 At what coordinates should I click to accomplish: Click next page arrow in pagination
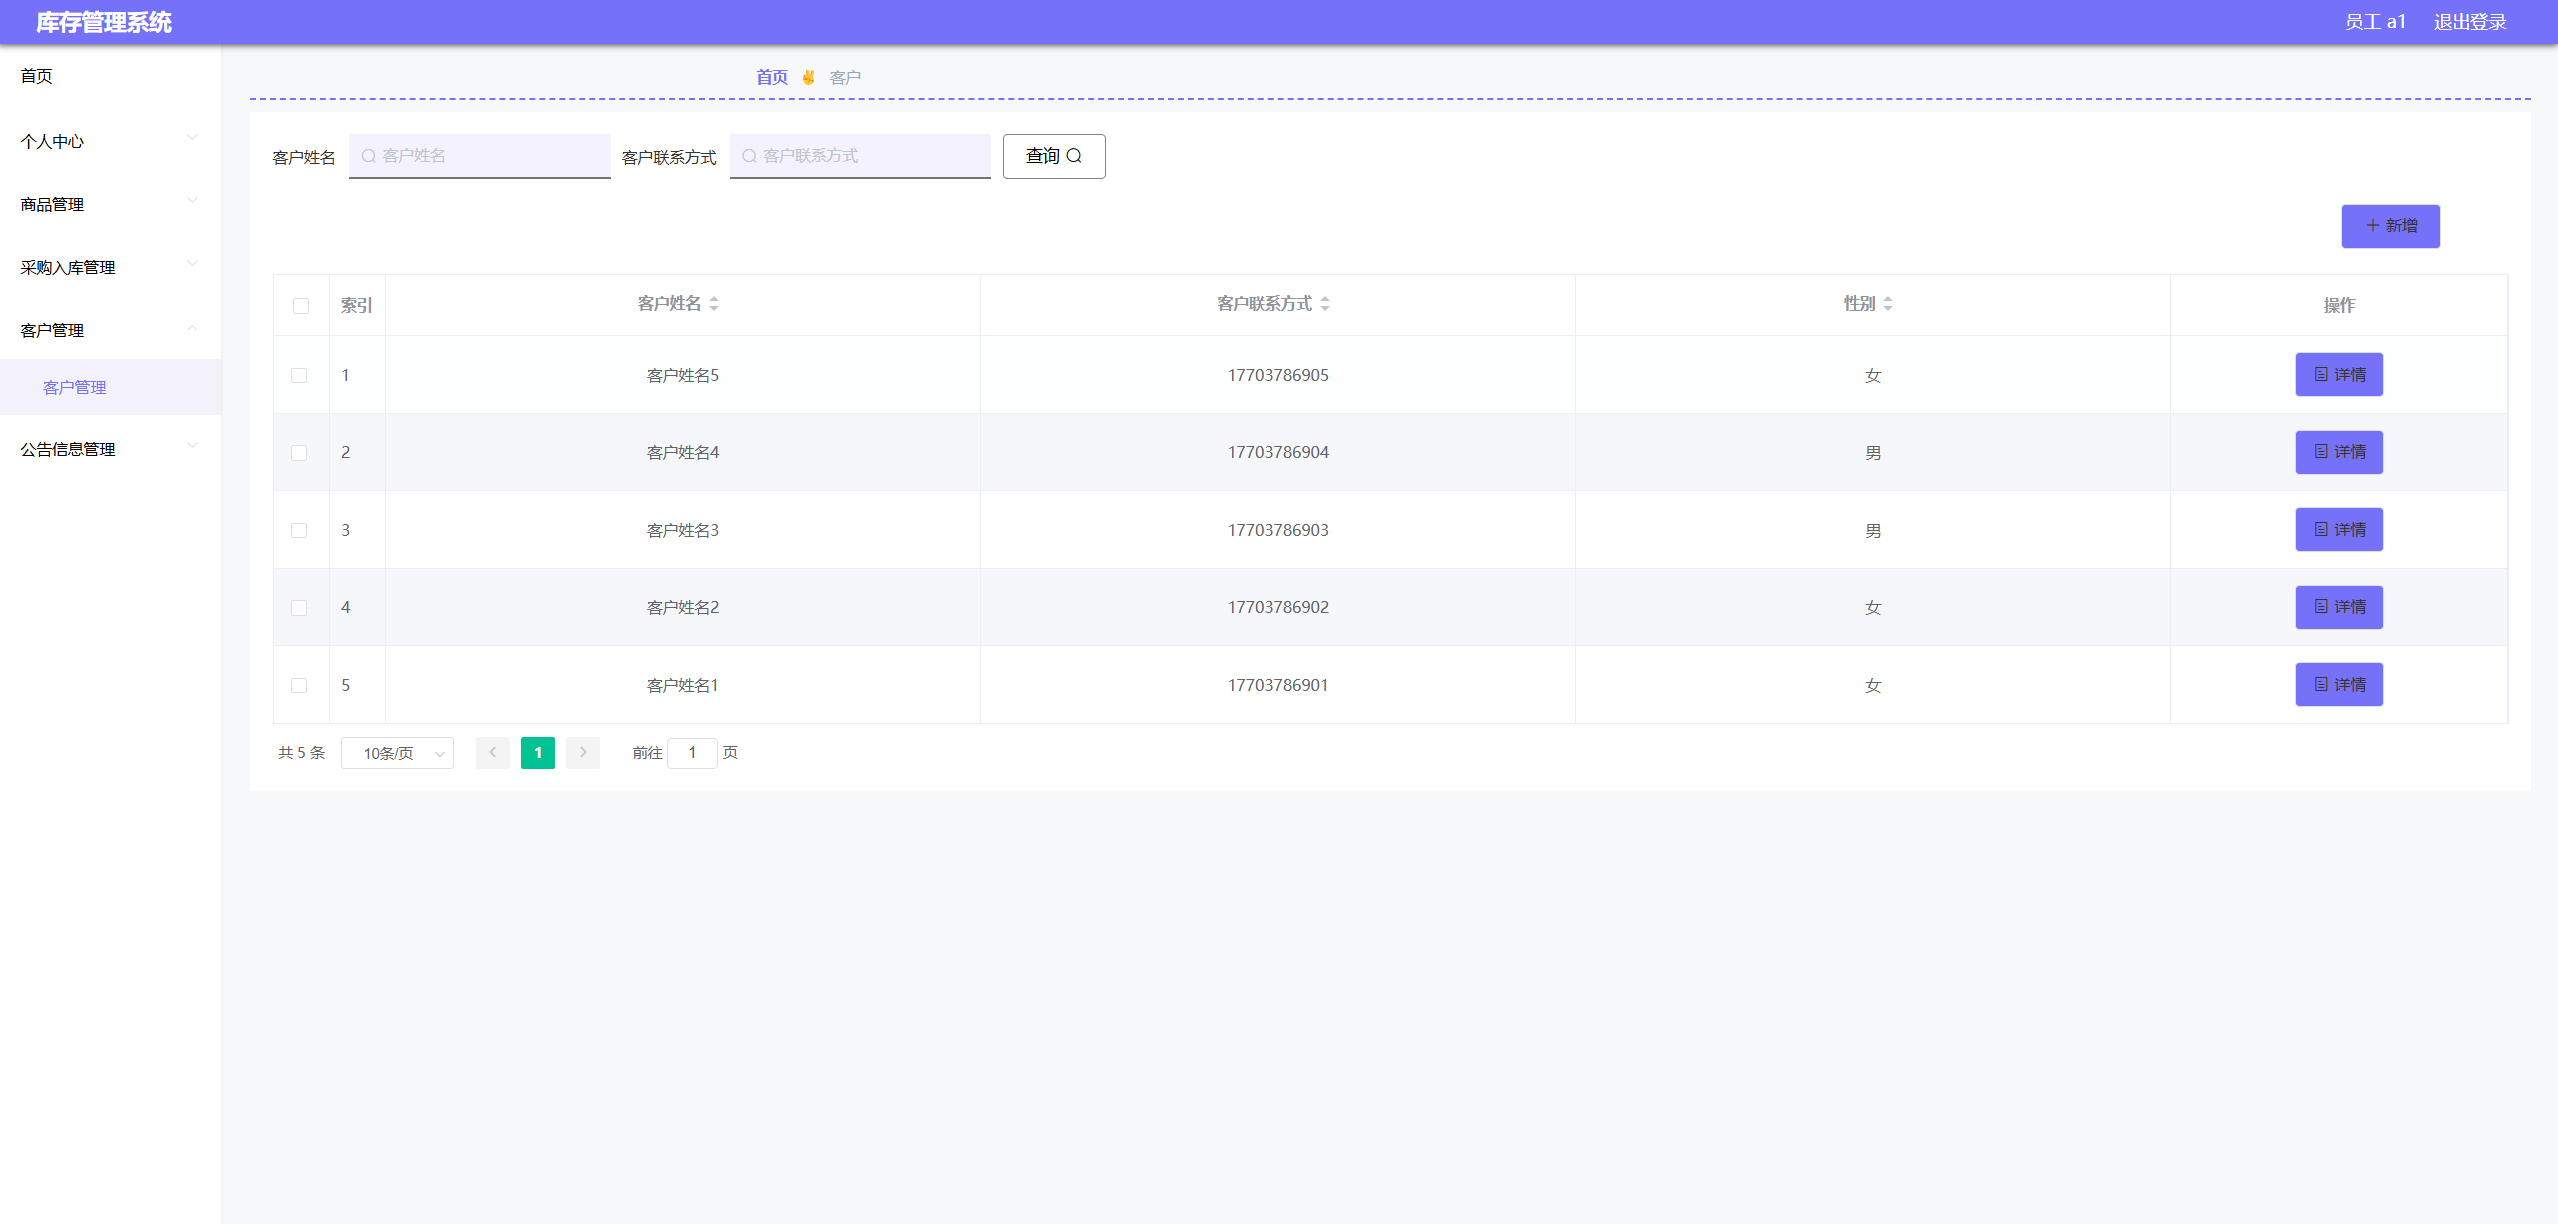click(583, 753)
